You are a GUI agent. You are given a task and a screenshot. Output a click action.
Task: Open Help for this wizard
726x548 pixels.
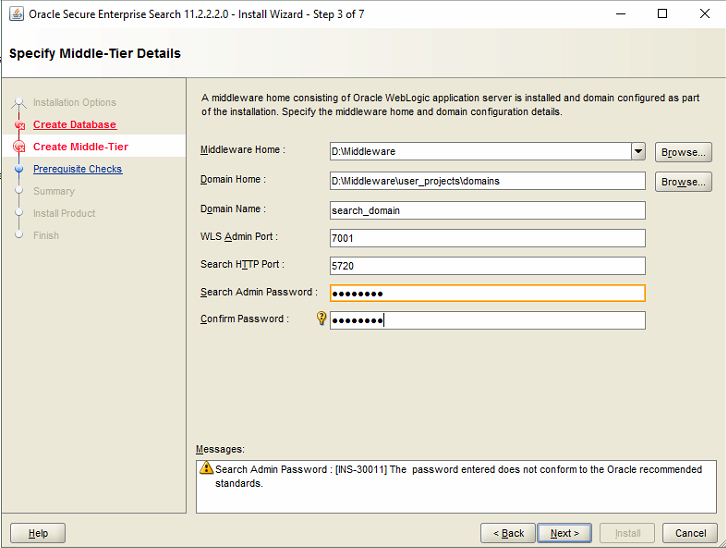[x=38, y=533]
